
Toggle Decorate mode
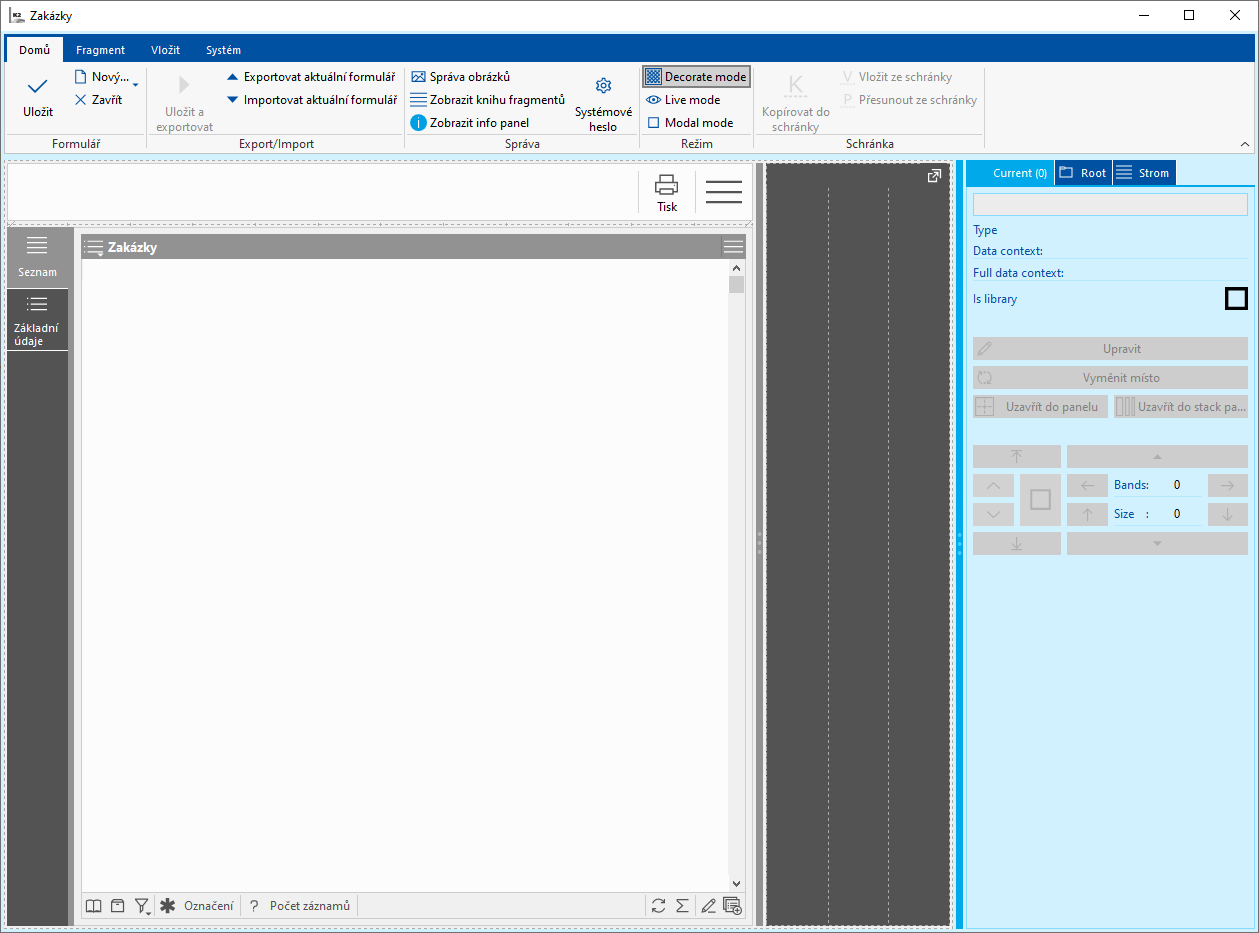696,77
